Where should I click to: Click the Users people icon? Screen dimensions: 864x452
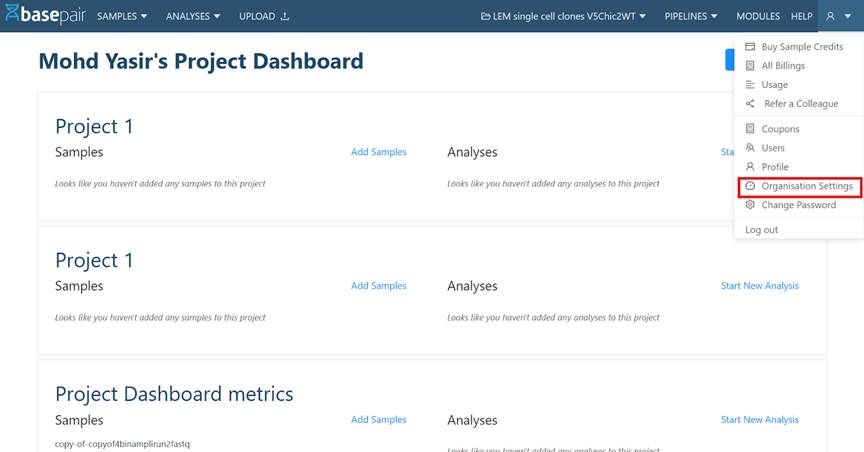point(750,148)
